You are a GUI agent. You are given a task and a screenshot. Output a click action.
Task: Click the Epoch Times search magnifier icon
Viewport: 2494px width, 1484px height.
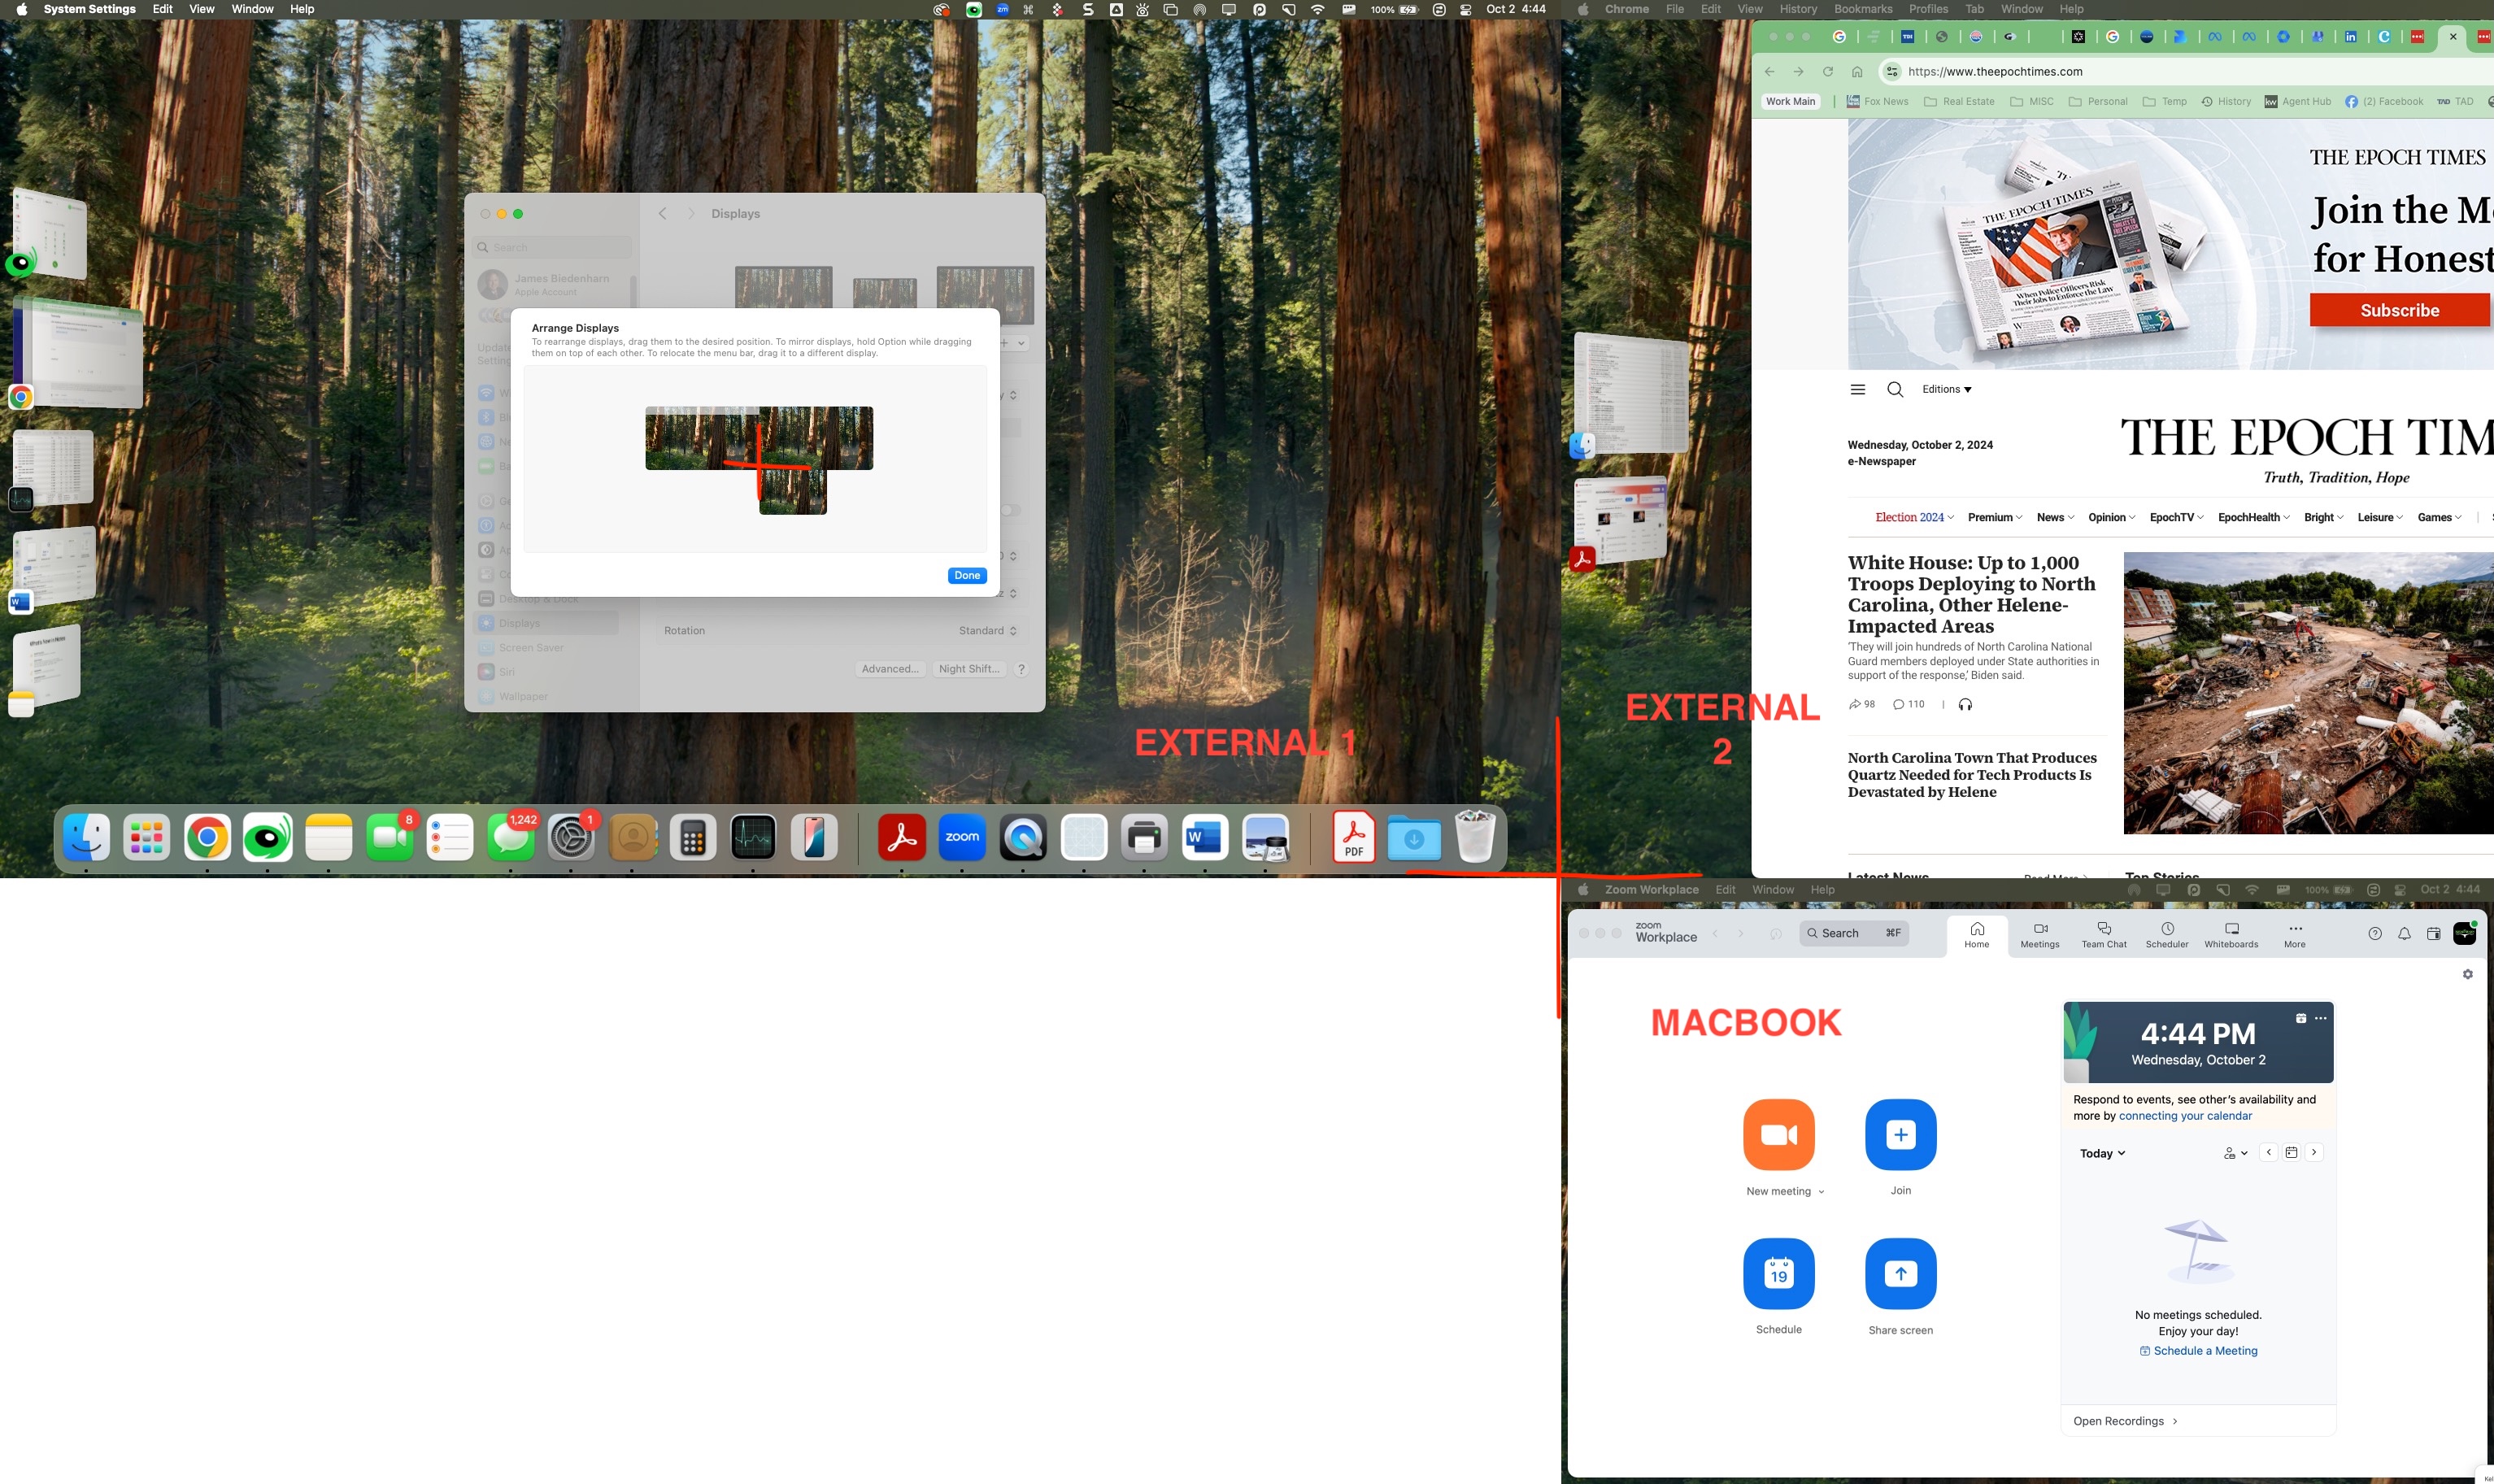click(x=1894, y=390)
